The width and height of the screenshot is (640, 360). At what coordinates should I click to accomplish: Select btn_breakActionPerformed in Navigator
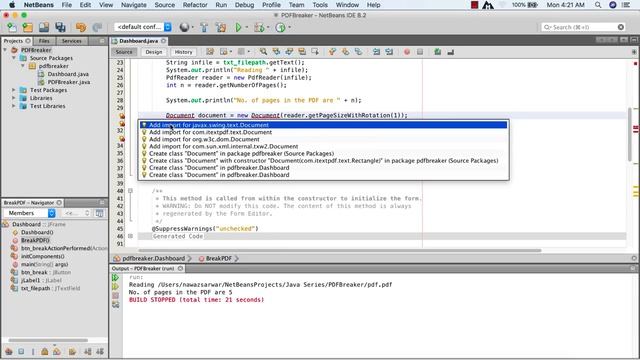(64, 248)
